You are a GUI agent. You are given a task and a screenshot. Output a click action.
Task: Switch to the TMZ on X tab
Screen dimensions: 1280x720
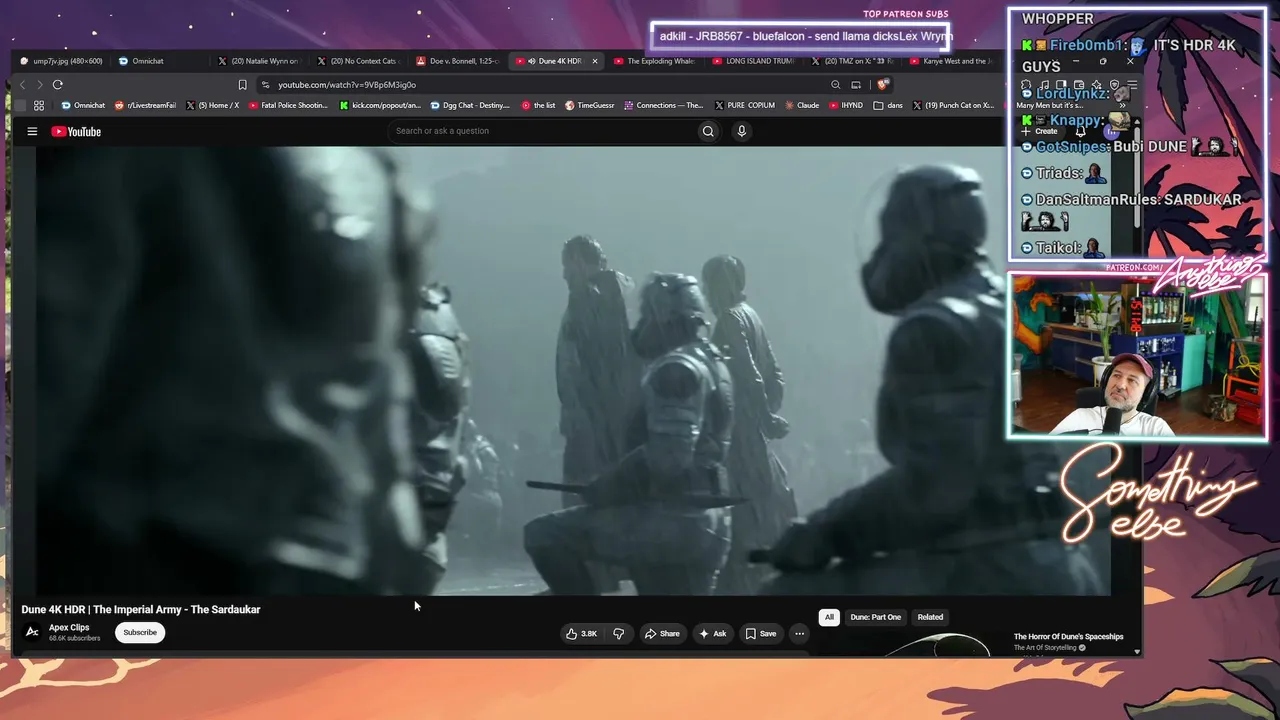(x=852, y=61)
